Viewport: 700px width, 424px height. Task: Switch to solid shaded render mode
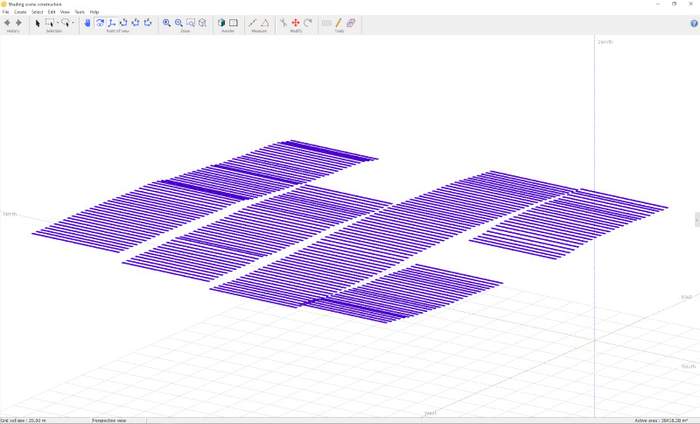[x=221, y=23]
